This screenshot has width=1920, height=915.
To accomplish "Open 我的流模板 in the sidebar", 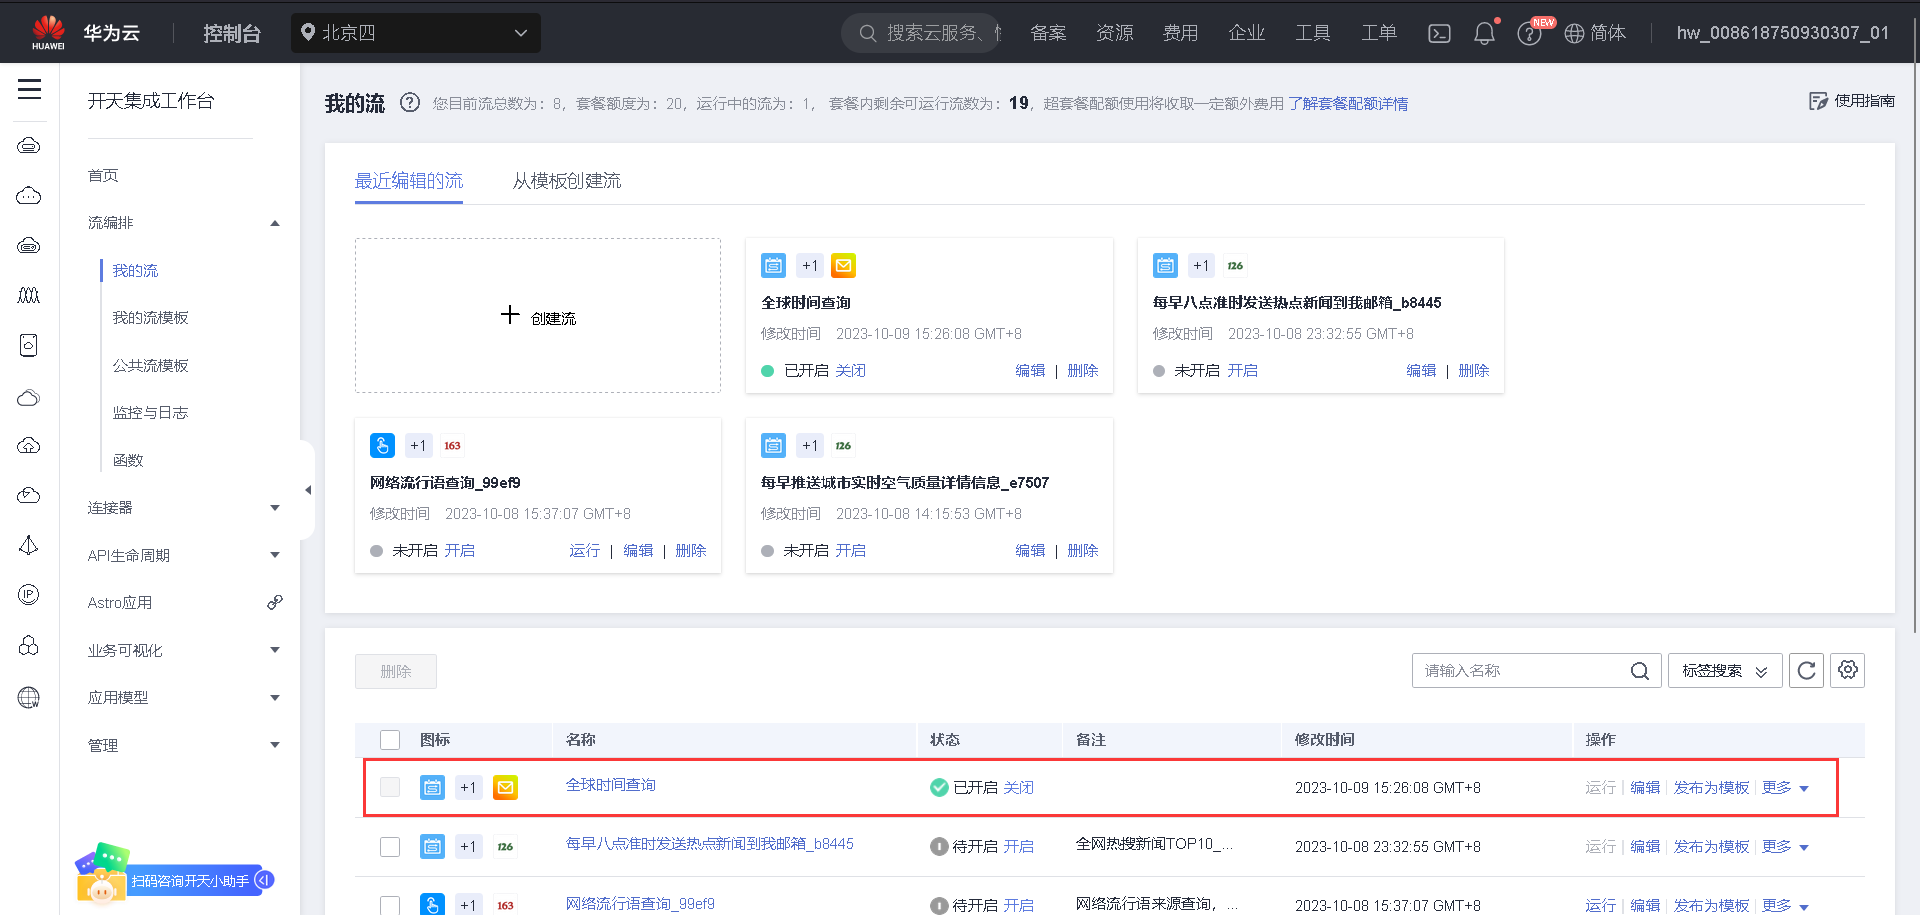I will point(151,317).
